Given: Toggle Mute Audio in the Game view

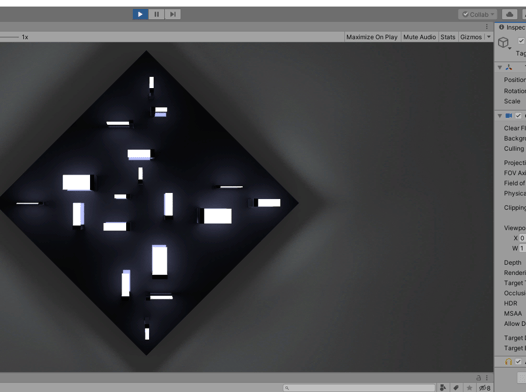Looking at the screenshot, I should [419, 37].
